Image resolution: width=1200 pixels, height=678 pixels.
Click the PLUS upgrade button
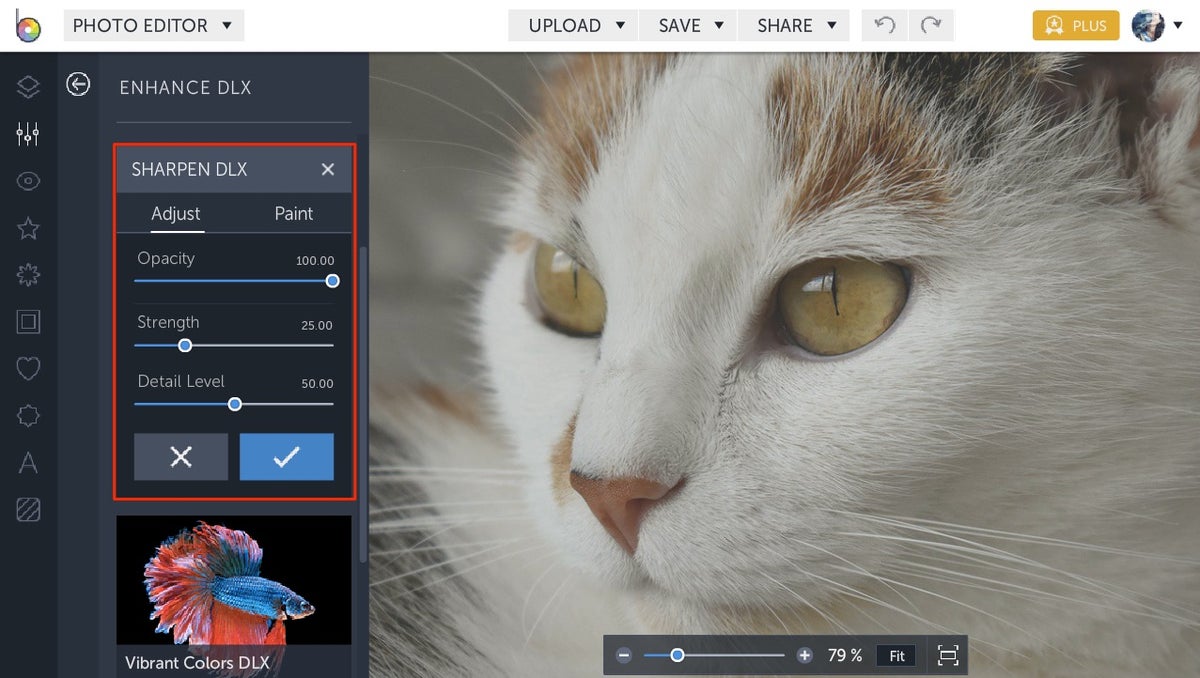(1075, 25)
